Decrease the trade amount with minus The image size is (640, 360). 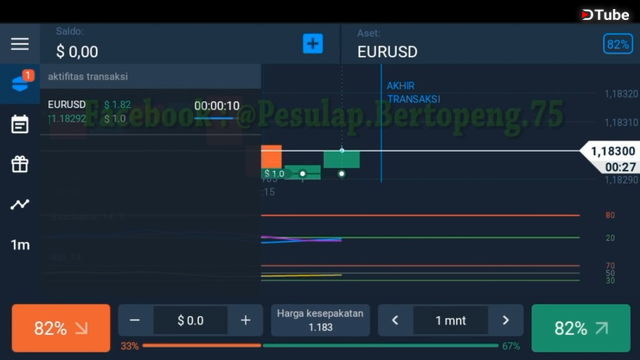(135, 320)
